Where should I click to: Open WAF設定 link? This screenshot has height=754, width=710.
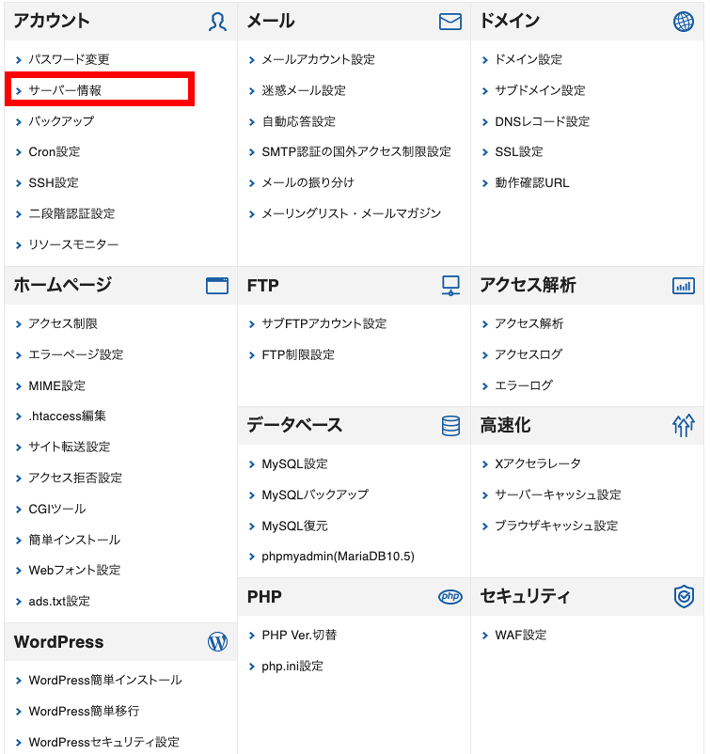coord(520,635)
